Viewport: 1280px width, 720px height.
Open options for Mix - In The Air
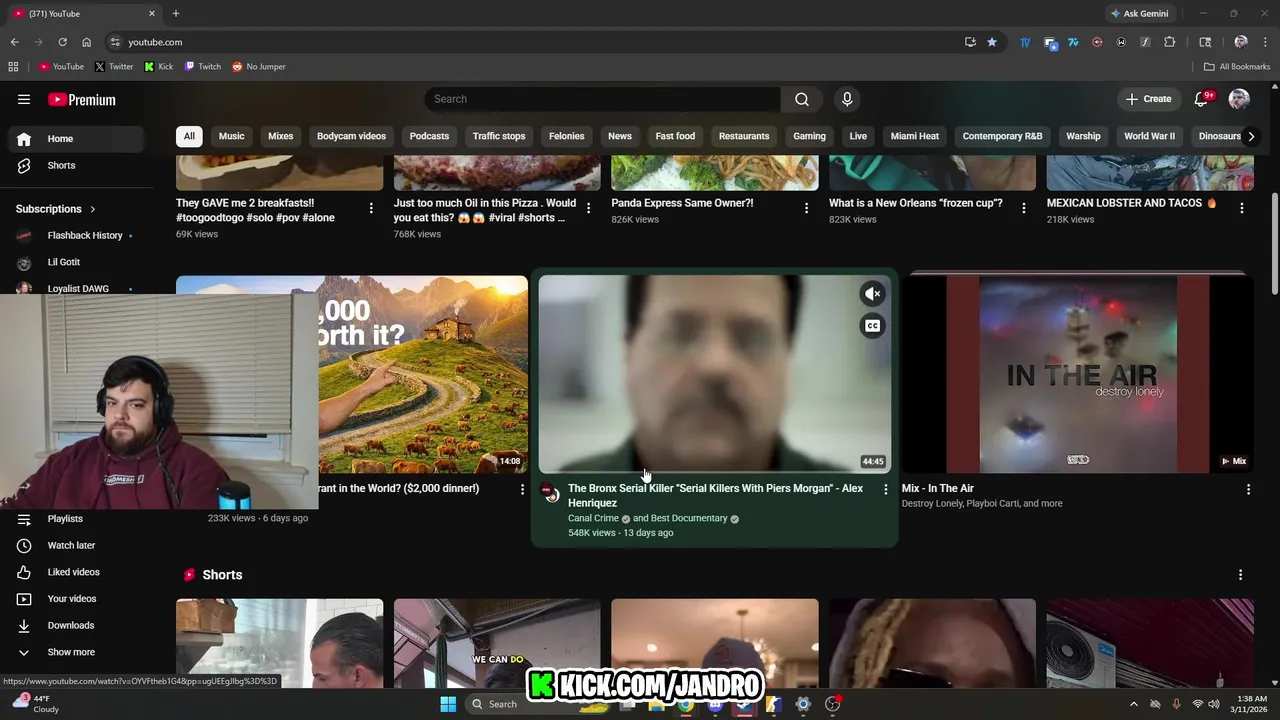click(1248, 490)
